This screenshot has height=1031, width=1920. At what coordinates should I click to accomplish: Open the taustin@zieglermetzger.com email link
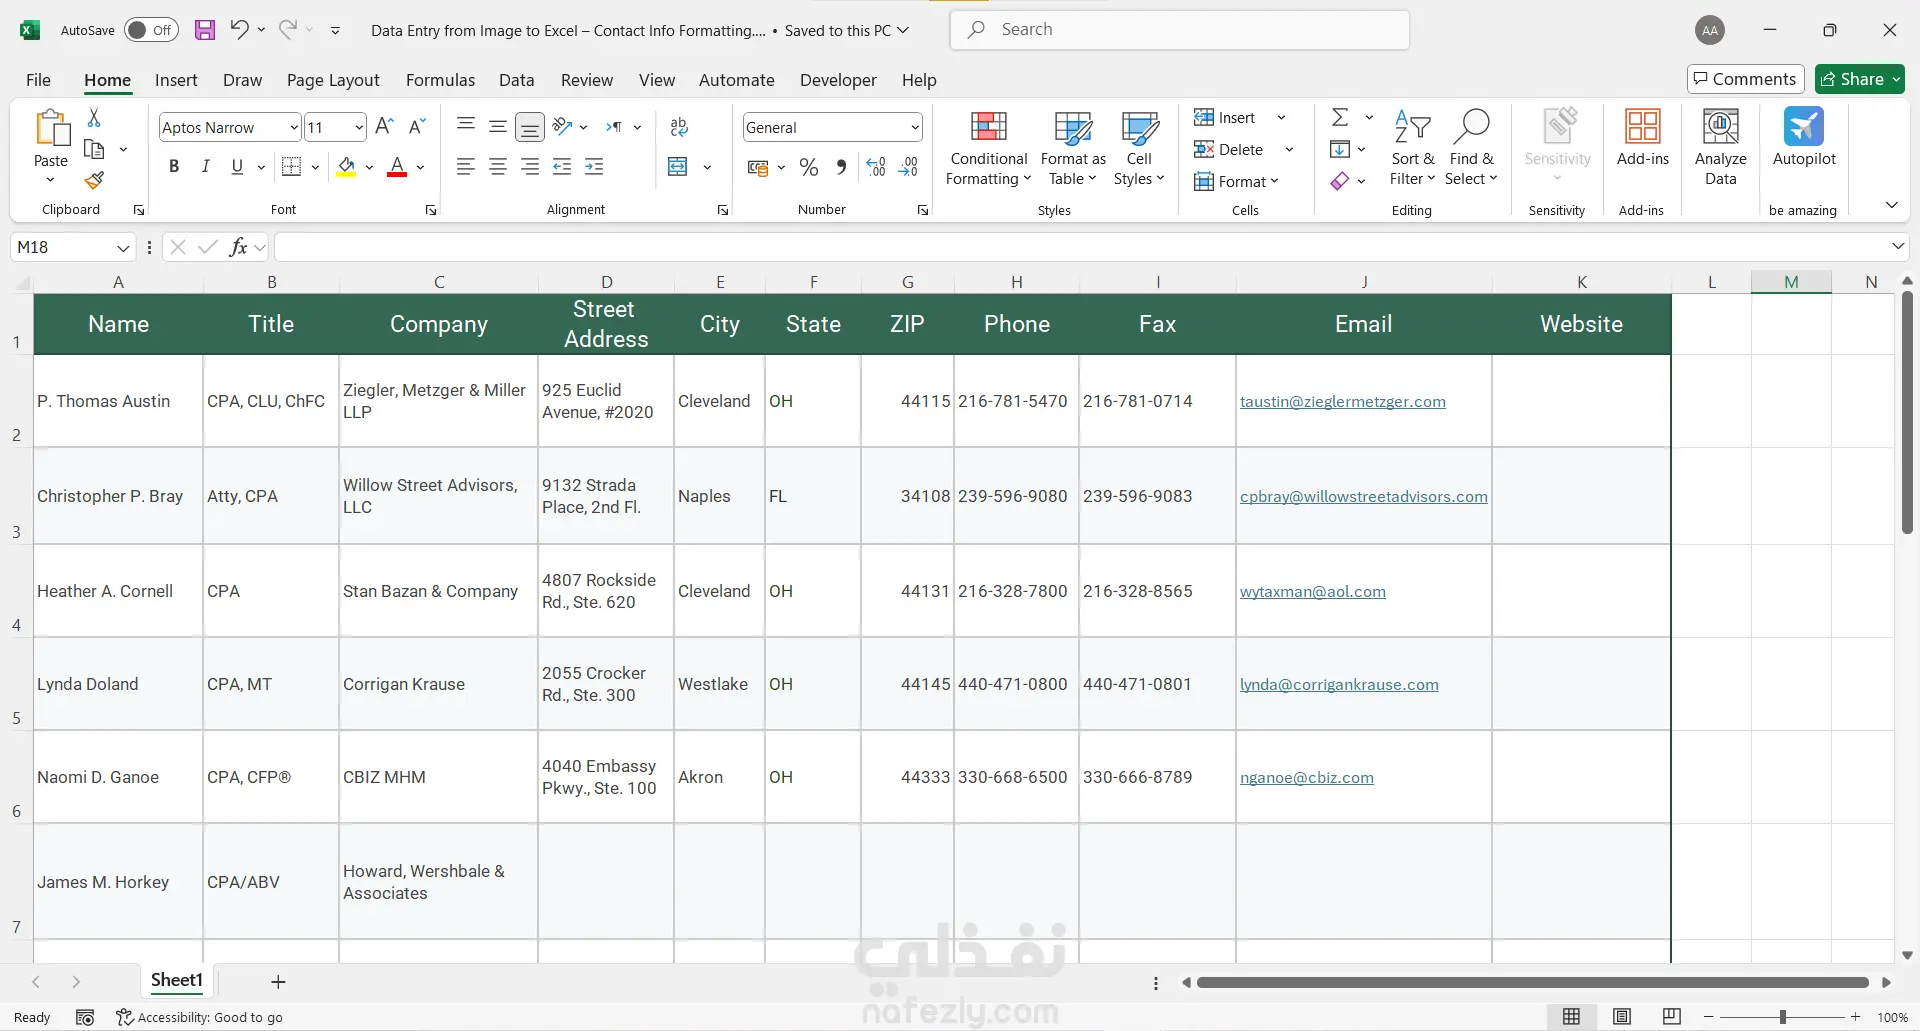pyautogui.click(x=1342, y=402)
